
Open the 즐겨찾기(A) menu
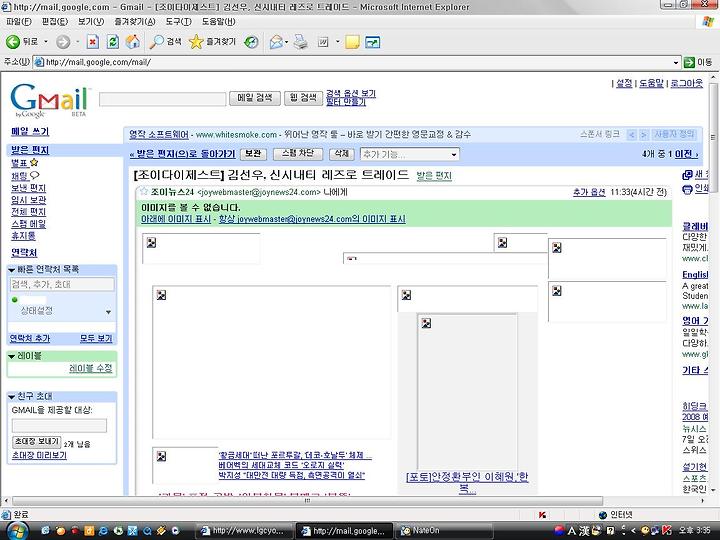[135, 22]
